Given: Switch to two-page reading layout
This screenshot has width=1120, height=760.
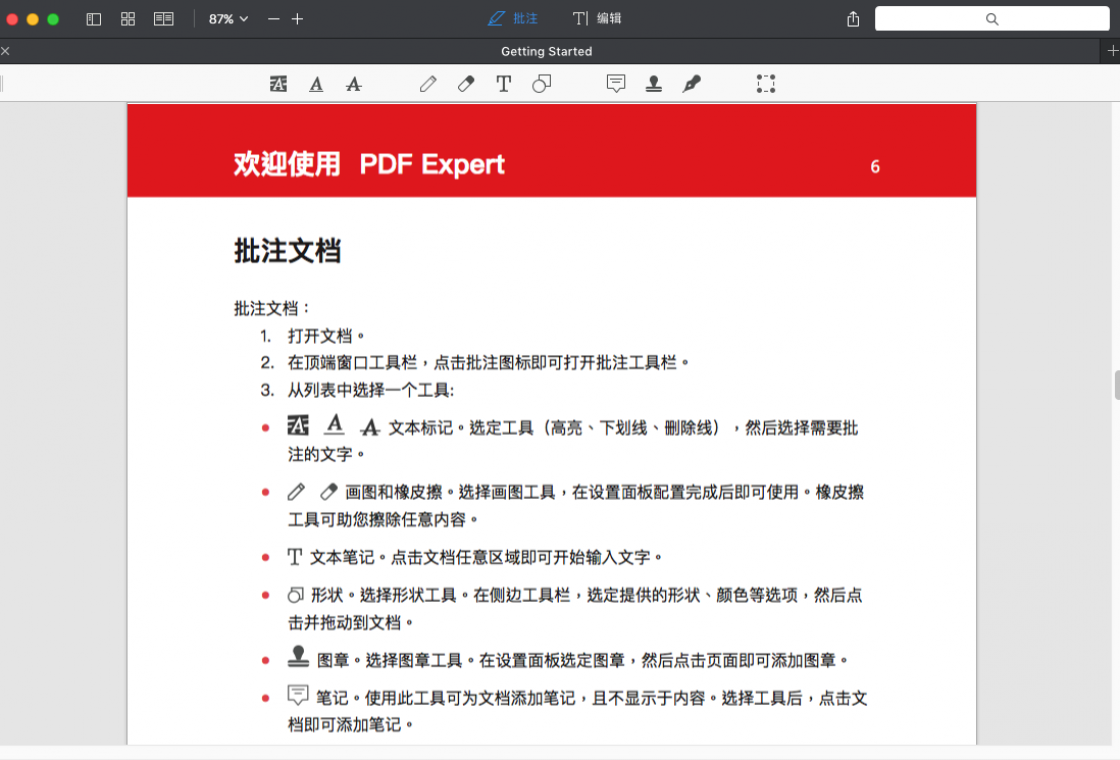Looking at the screenshot, I should 164,19.
